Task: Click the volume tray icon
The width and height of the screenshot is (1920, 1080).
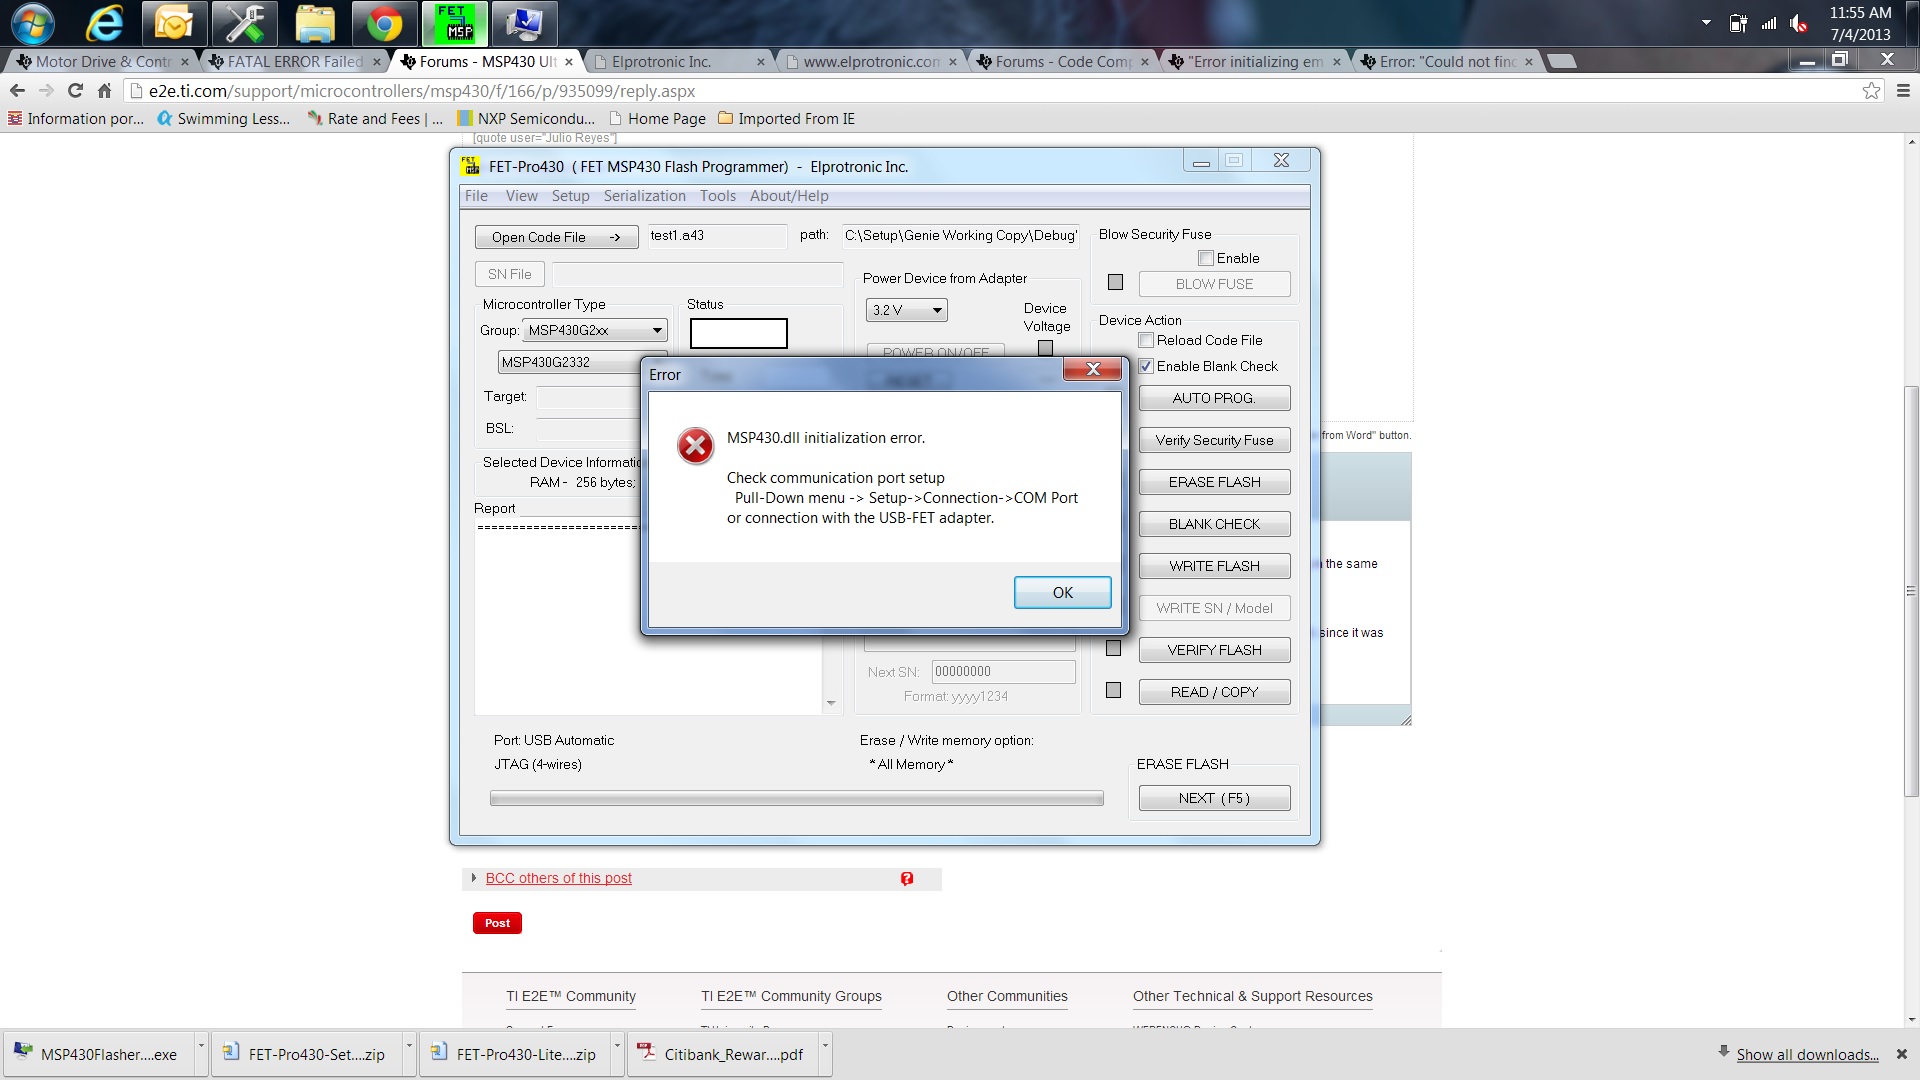Action: (1799, 23)
